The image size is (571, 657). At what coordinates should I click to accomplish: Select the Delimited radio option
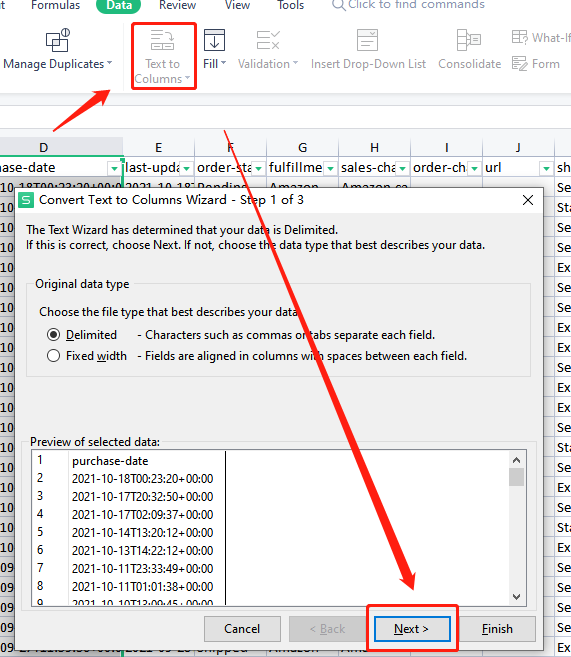point(53,335)
